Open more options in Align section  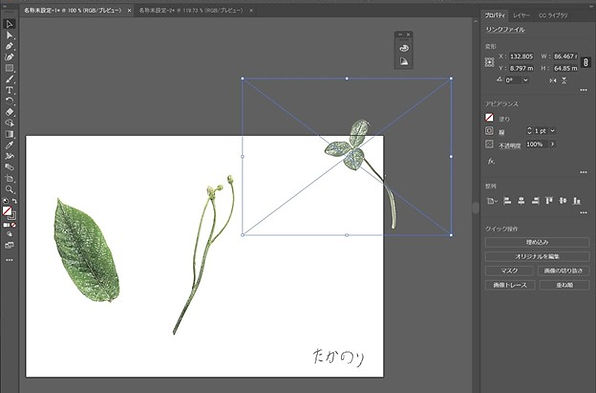pyautogui.click(x=583, y=213)
